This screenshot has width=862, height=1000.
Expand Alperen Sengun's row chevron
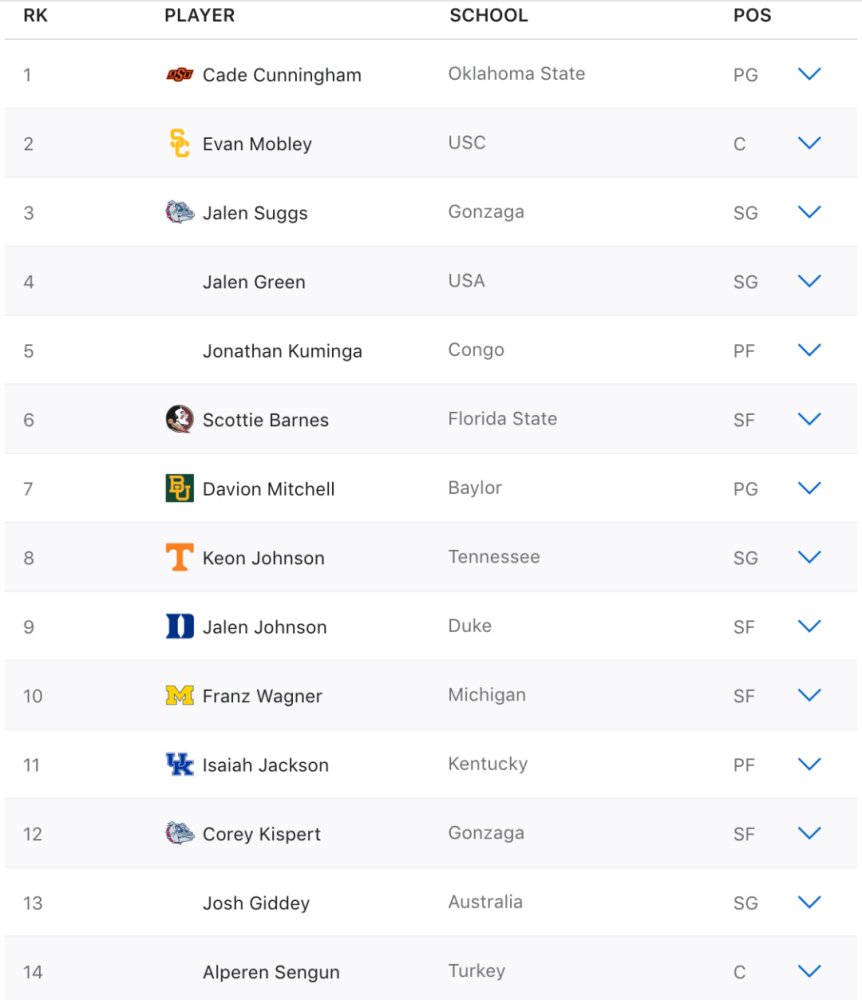coord(809,971)
